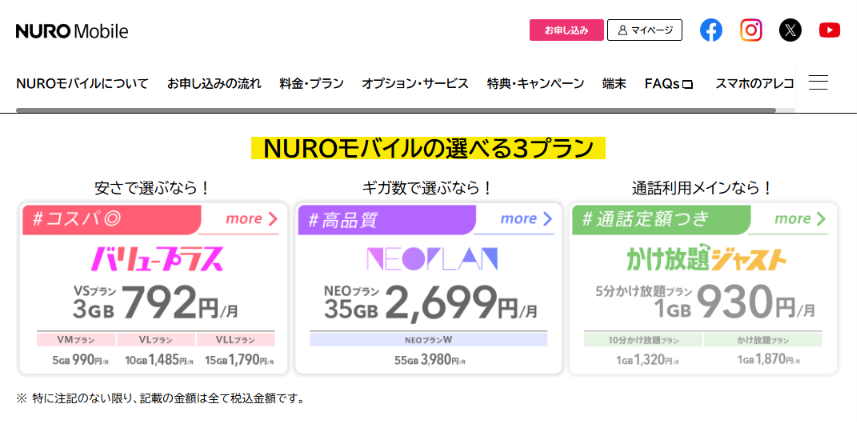Click the NEOプラン 35GB 2,699円 price

[x=431, y=303]
